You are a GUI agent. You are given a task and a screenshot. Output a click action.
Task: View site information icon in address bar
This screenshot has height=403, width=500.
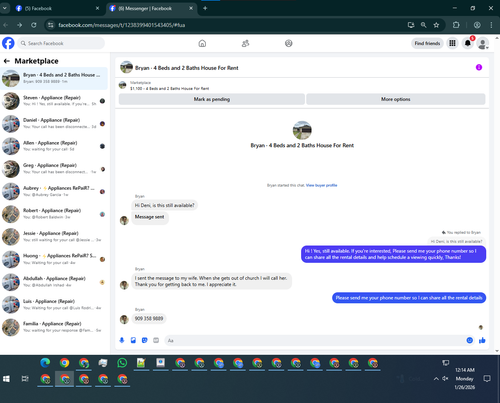[50, 25]
